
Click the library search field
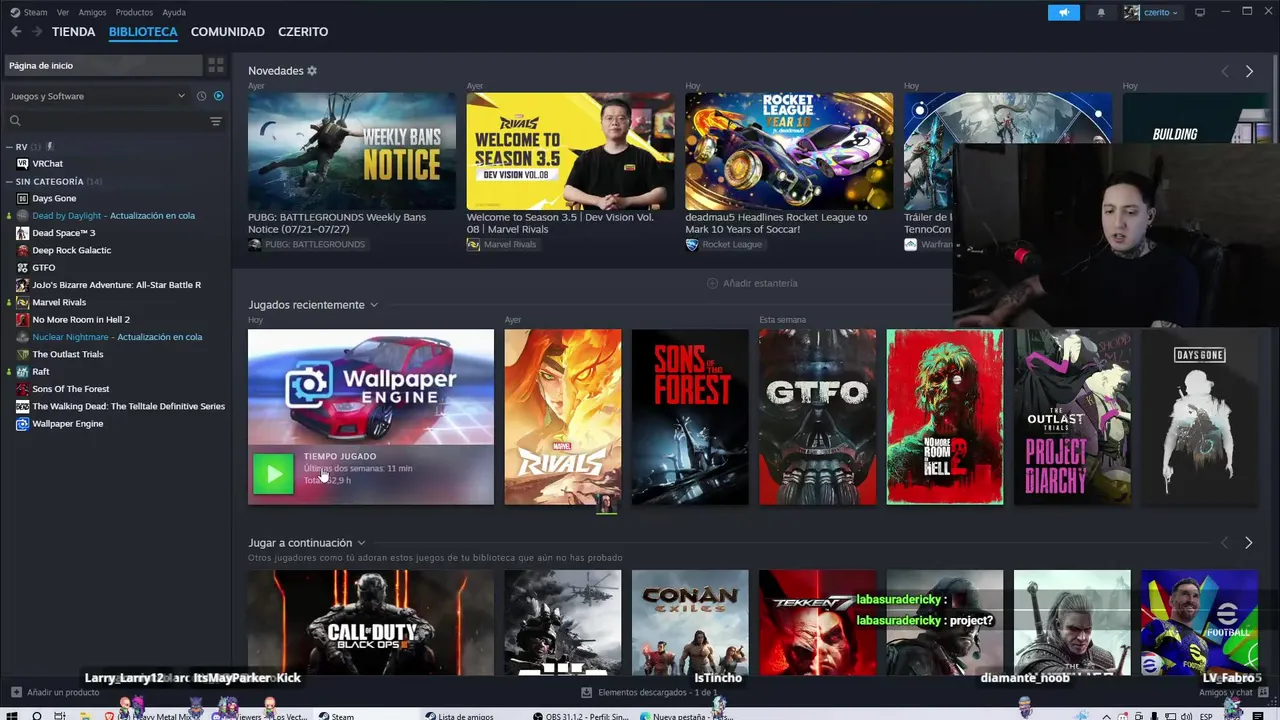(114, 121)
